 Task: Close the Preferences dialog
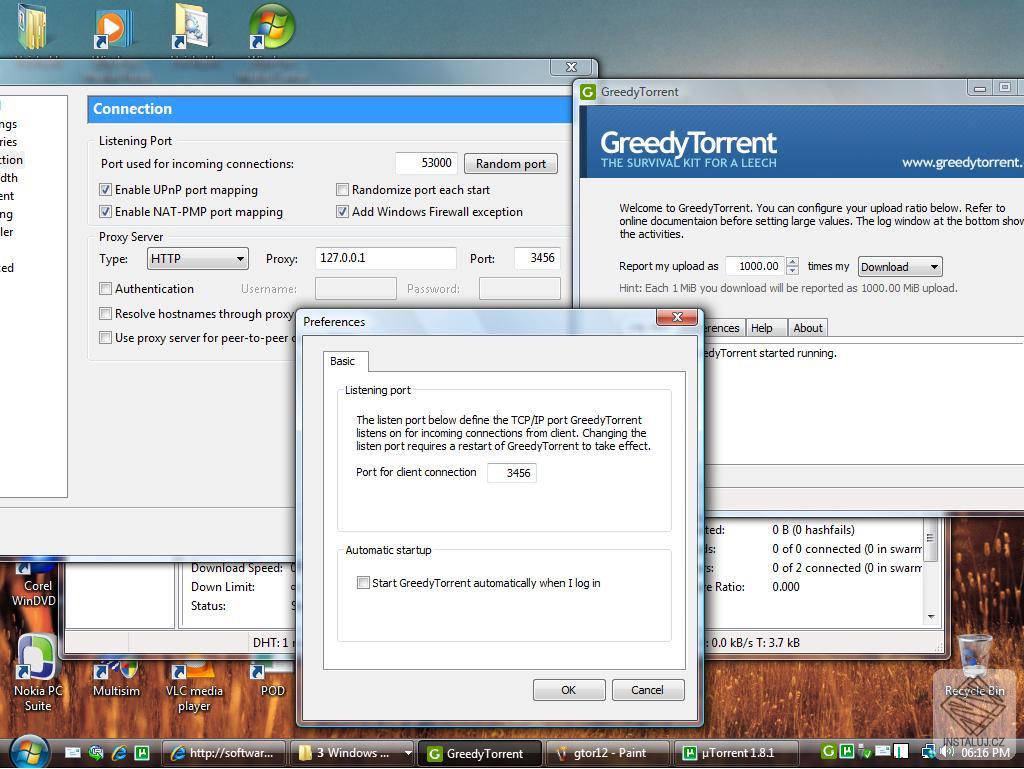tap(677, 317)
